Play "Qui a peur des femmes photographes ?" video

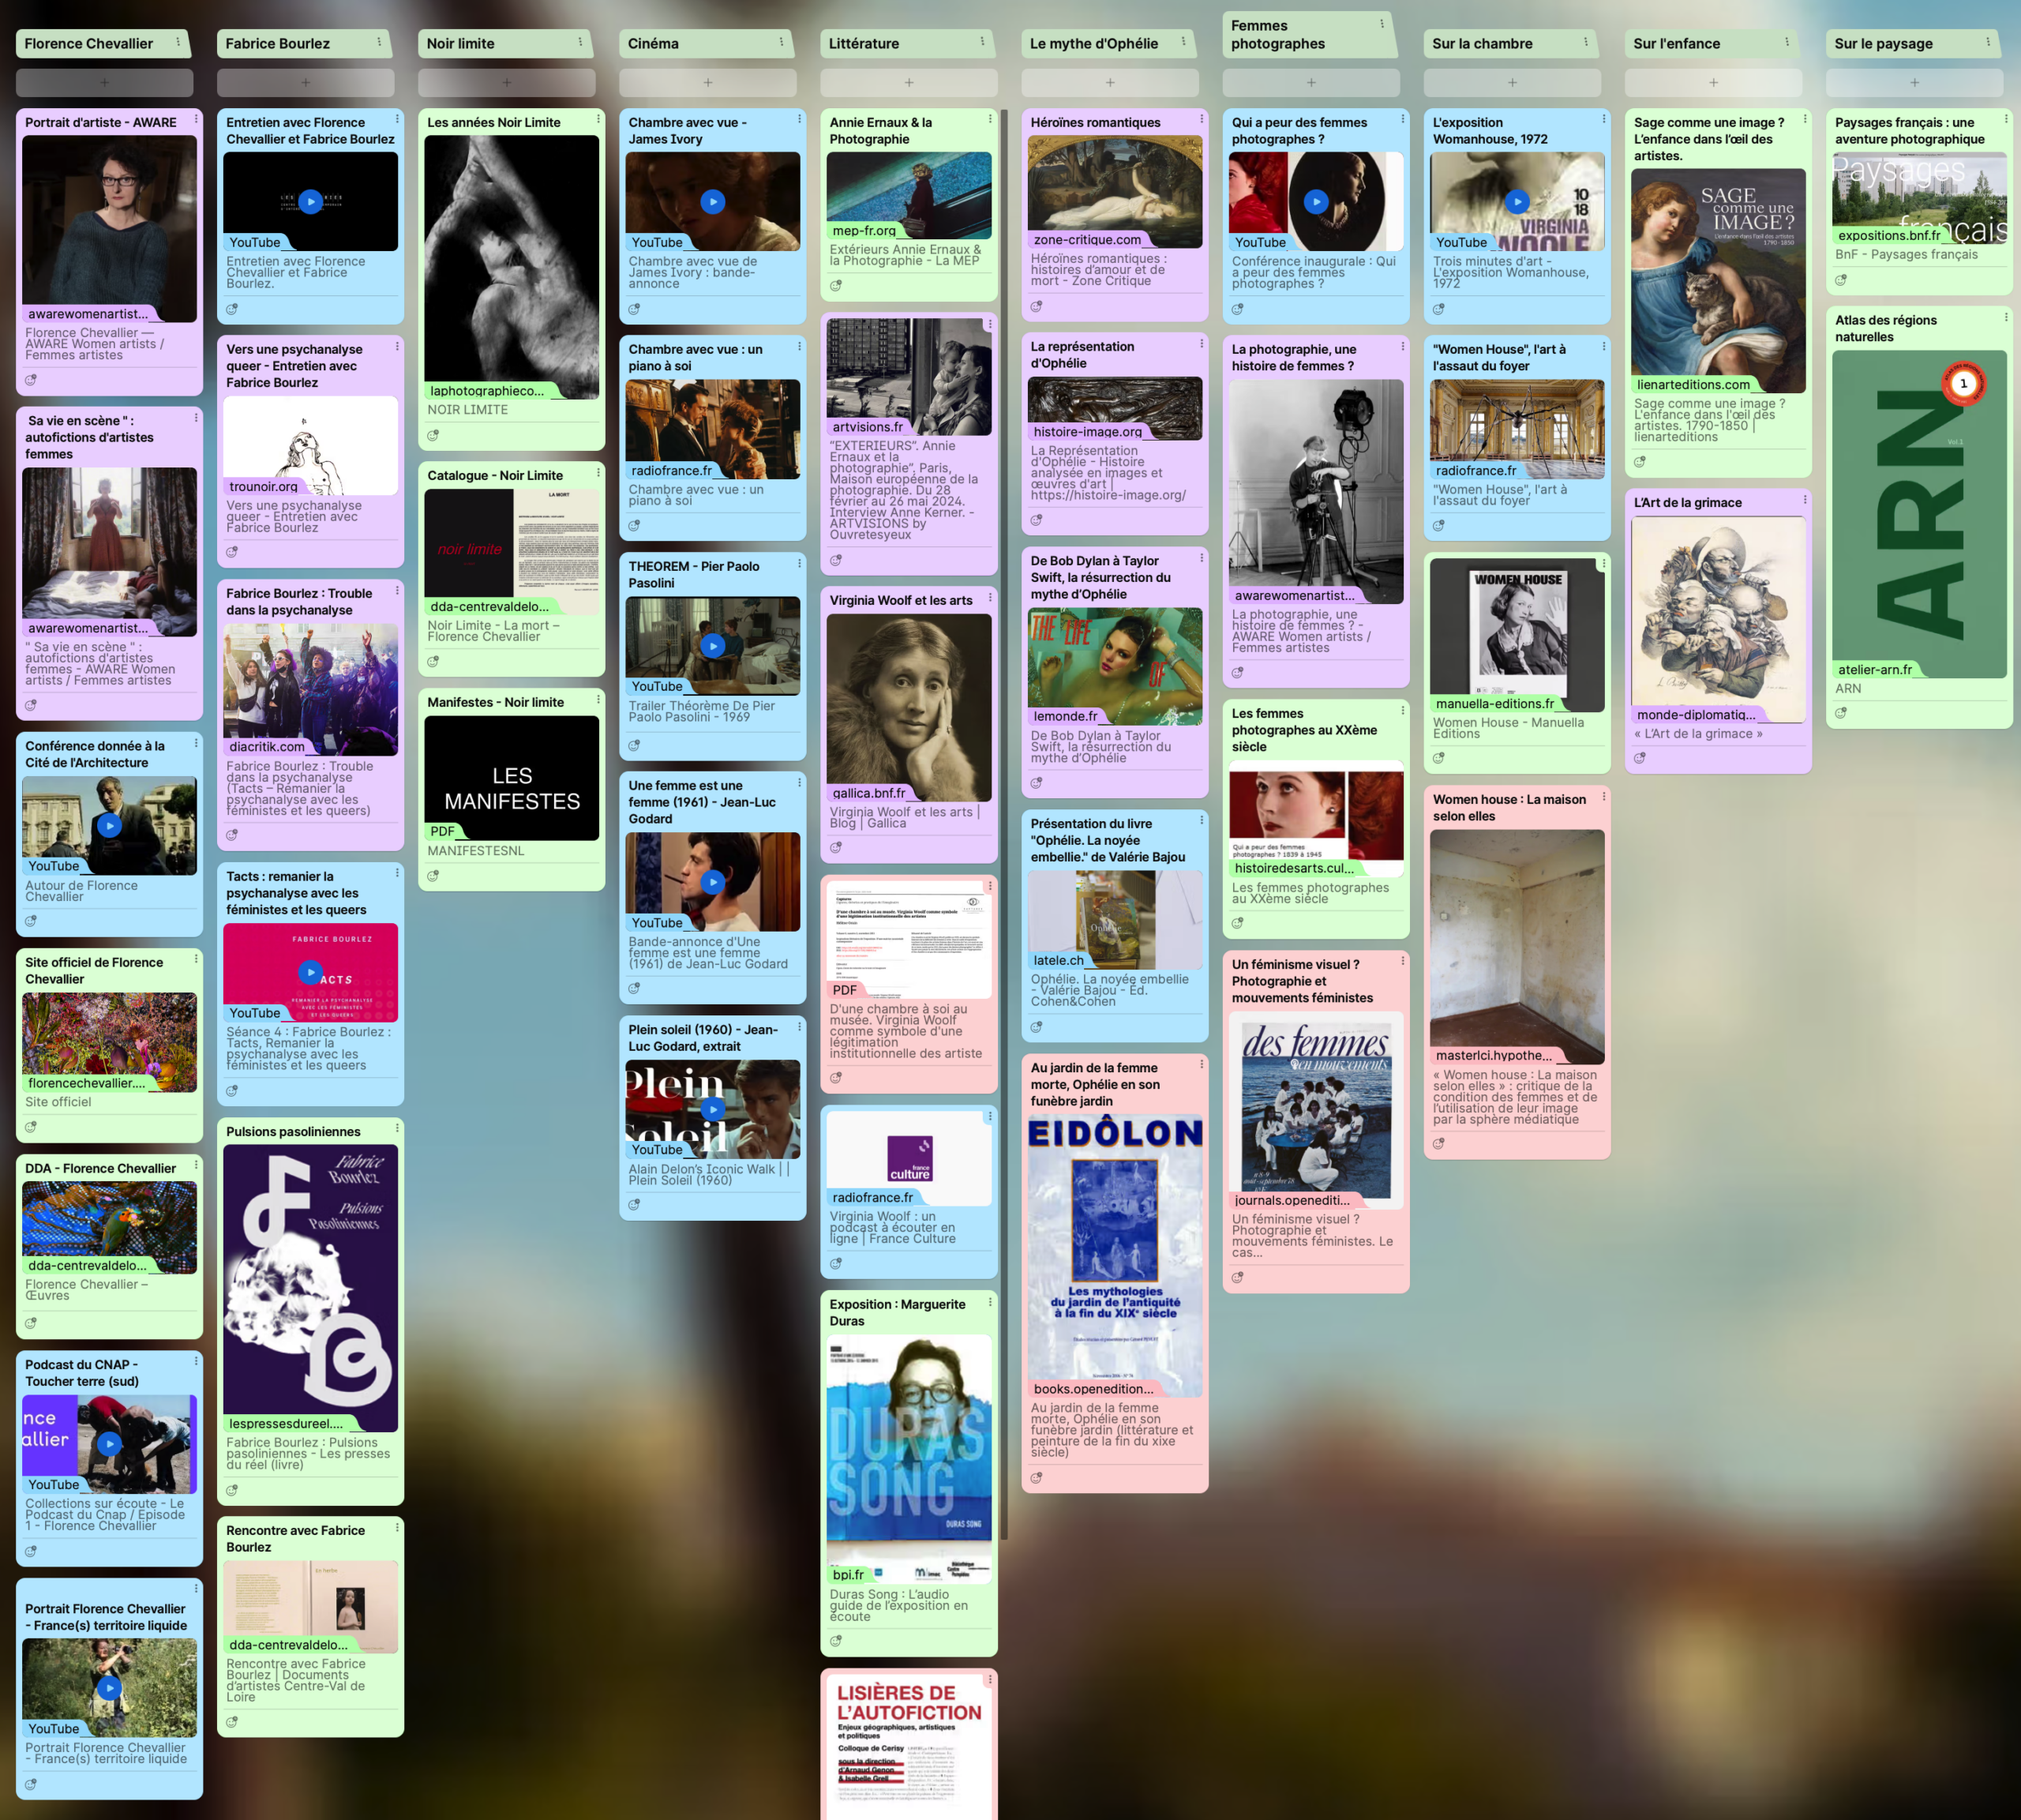tap(1316, 201)
